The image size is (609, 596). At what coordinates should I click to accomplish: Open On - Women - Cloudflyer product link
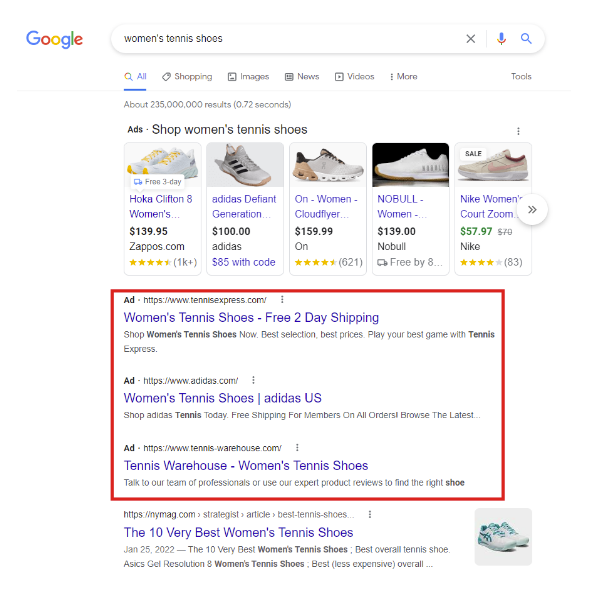click(326, 207)
